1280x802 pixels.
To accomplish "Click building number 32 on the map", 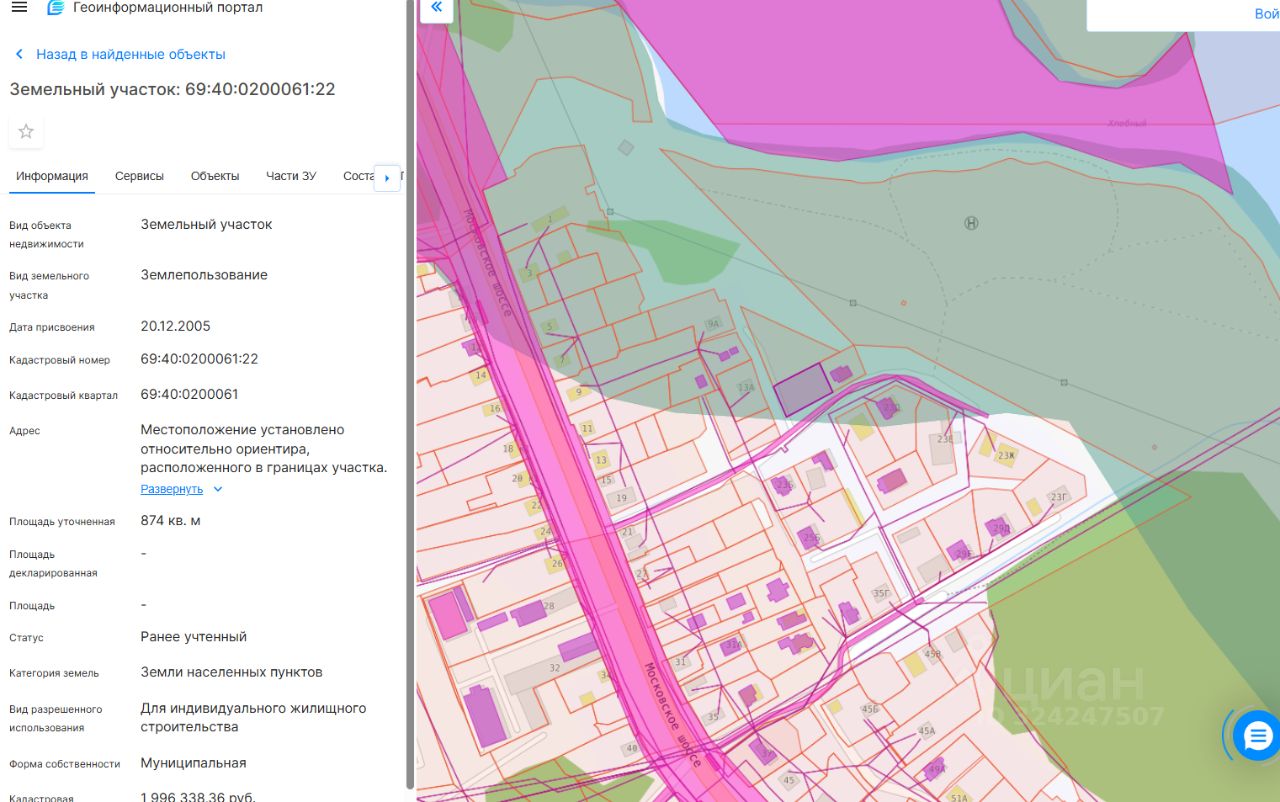I will [x=554, y=668].
